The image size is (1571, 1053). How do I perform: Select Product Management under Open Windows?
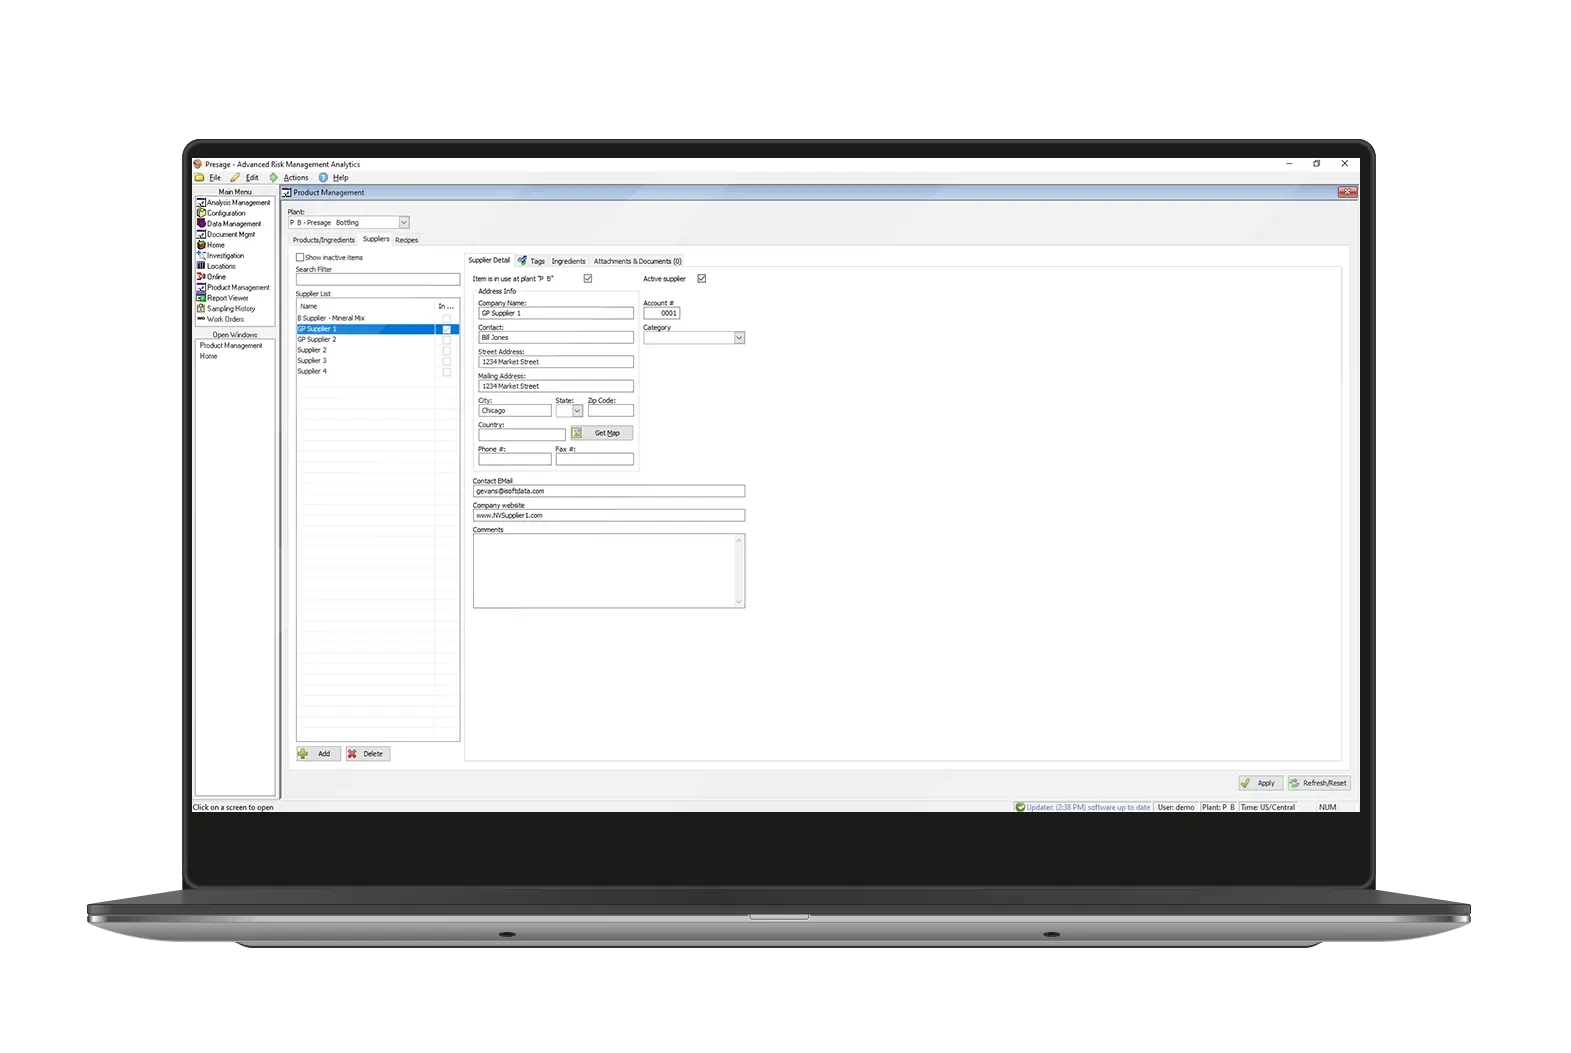tap(231, 346)
